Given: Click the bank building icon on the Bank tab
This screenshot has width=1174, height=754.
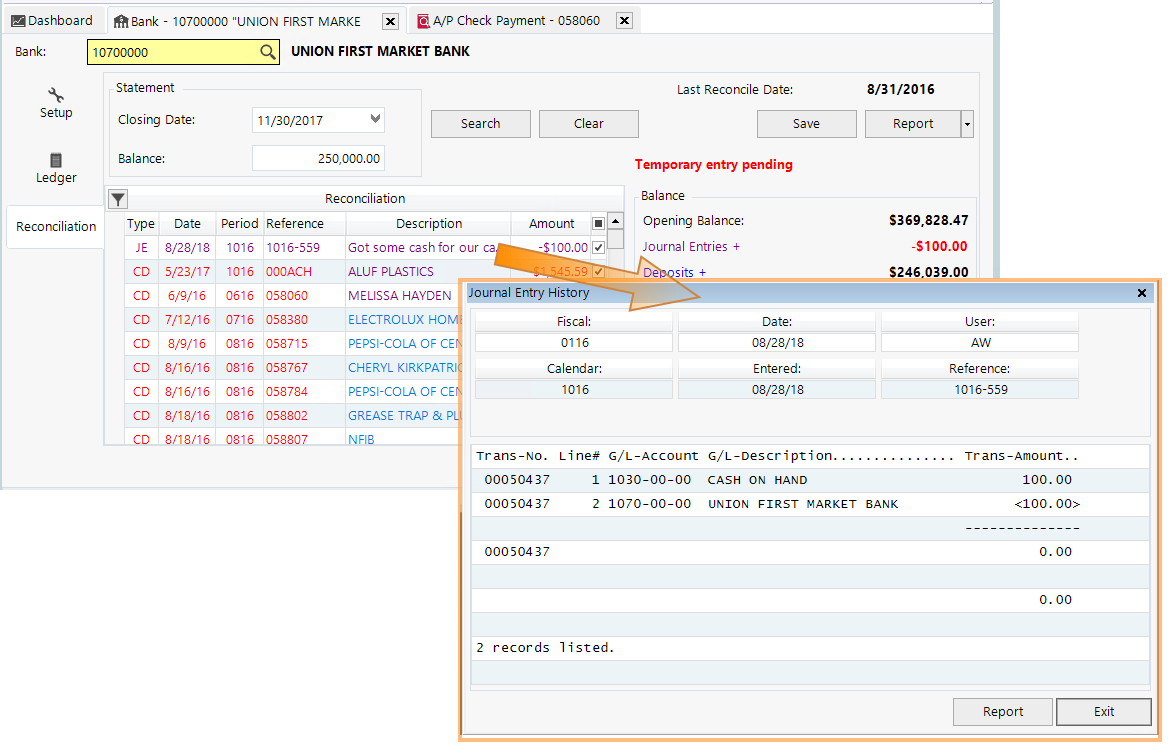Looking at the screenshot, I should [120, 20].
